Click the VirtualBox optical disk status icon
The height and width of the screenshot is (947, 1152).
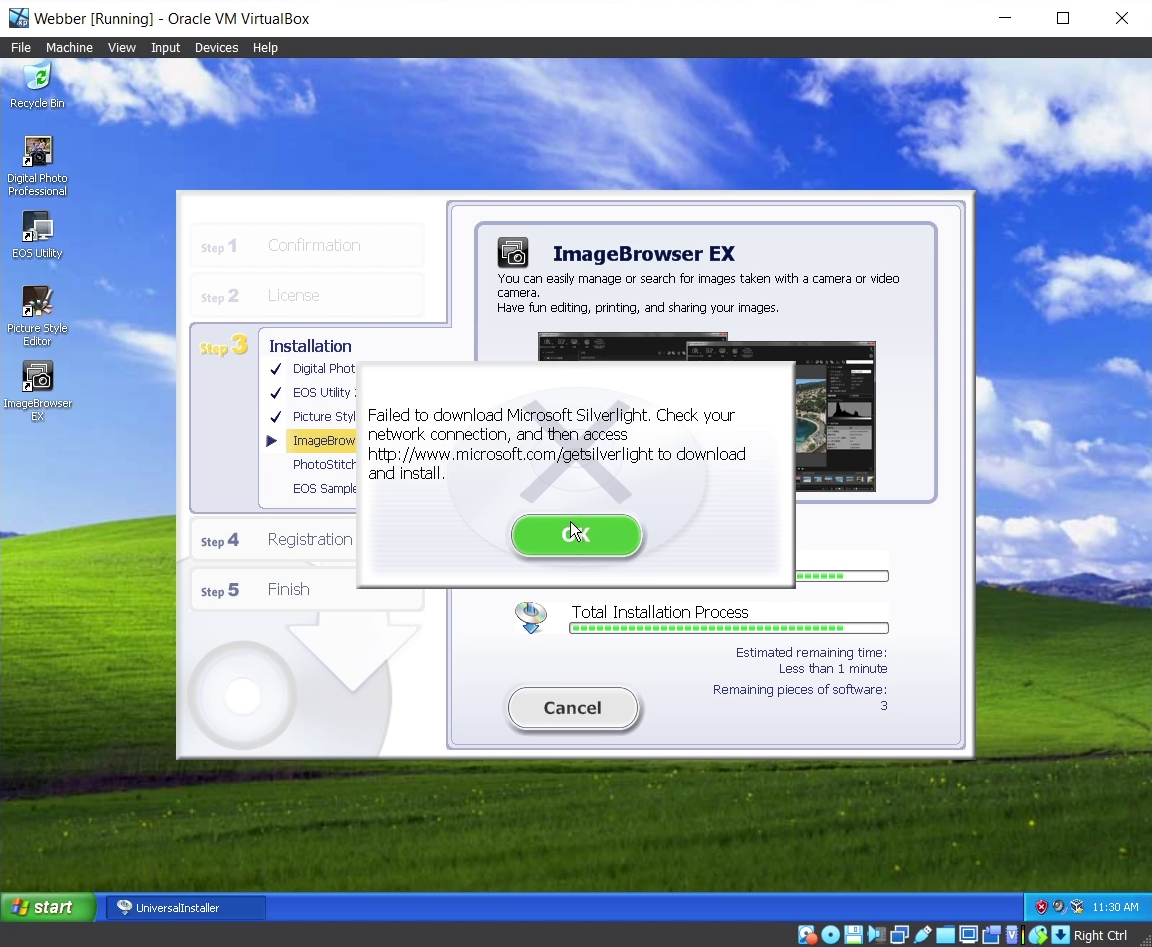click(830, 935)
